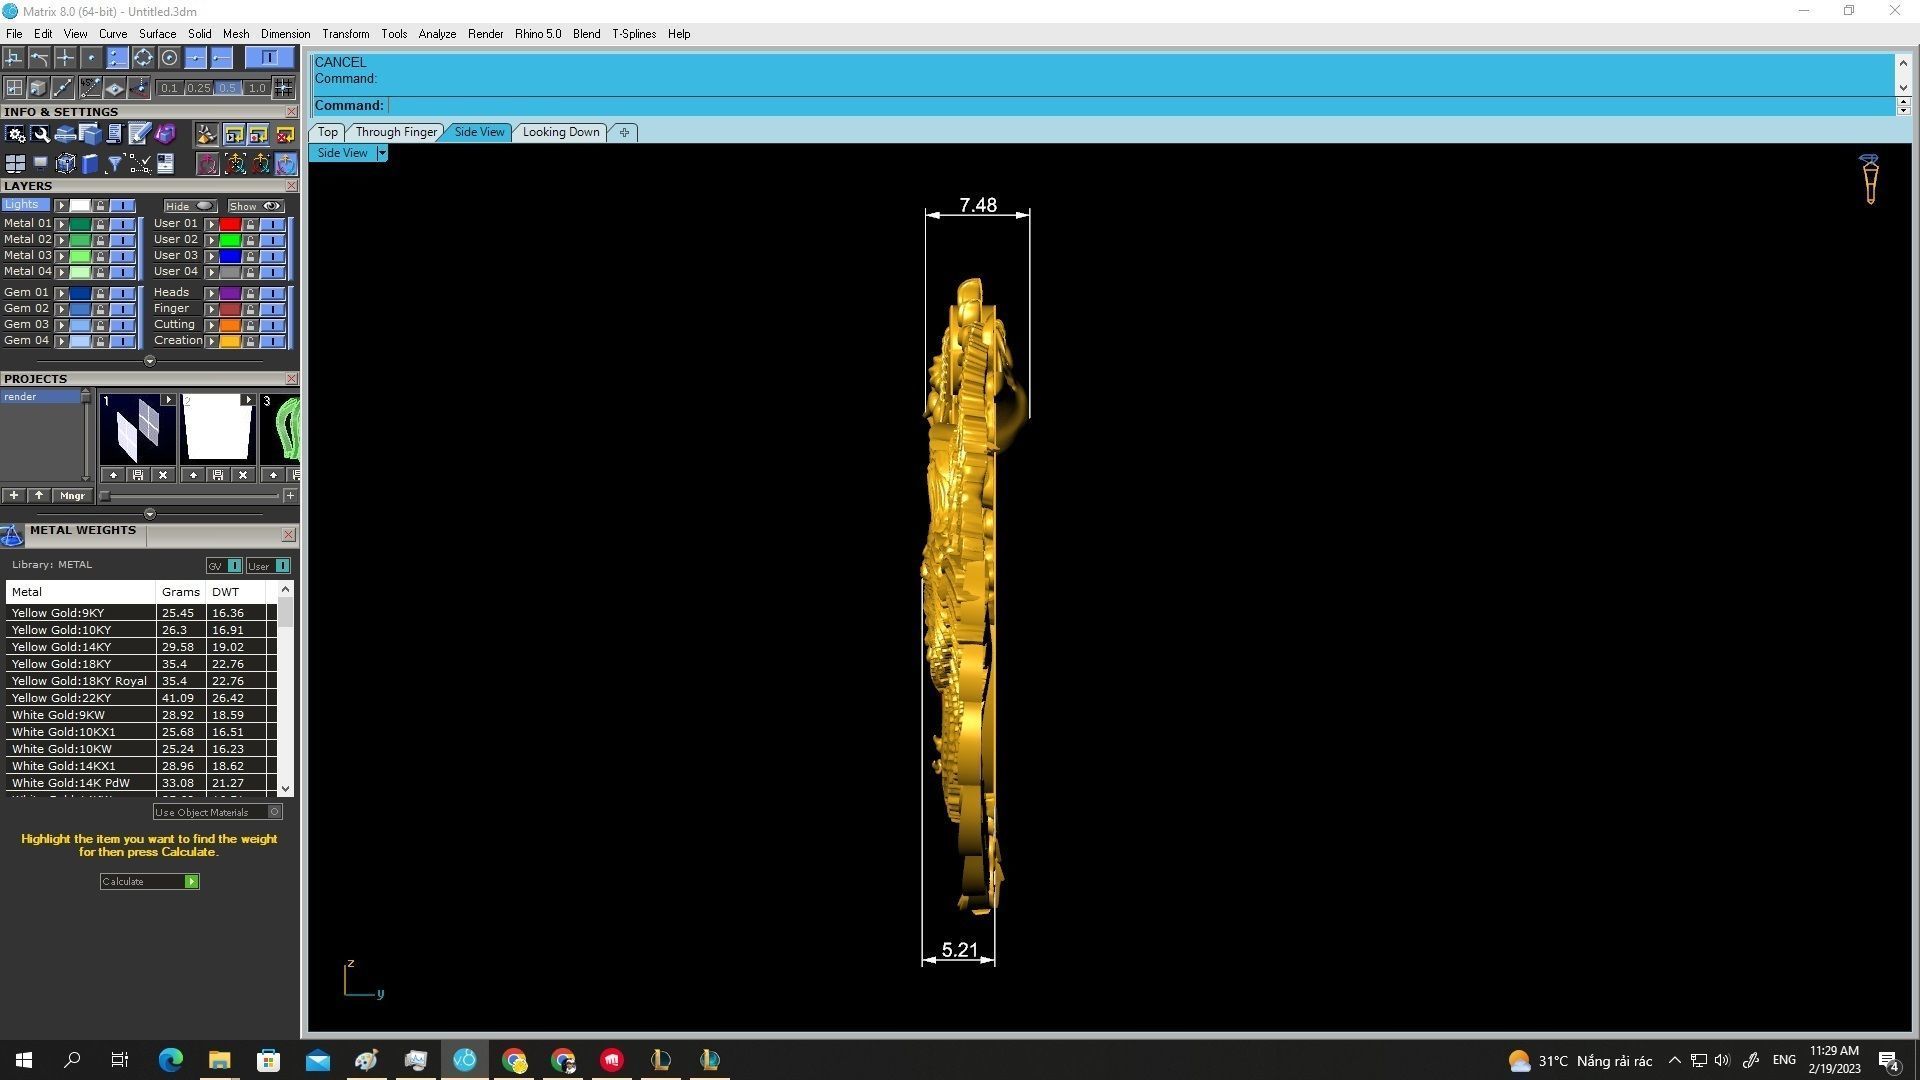Open the Side View viewport dropdown

click(x=382, y=153)
